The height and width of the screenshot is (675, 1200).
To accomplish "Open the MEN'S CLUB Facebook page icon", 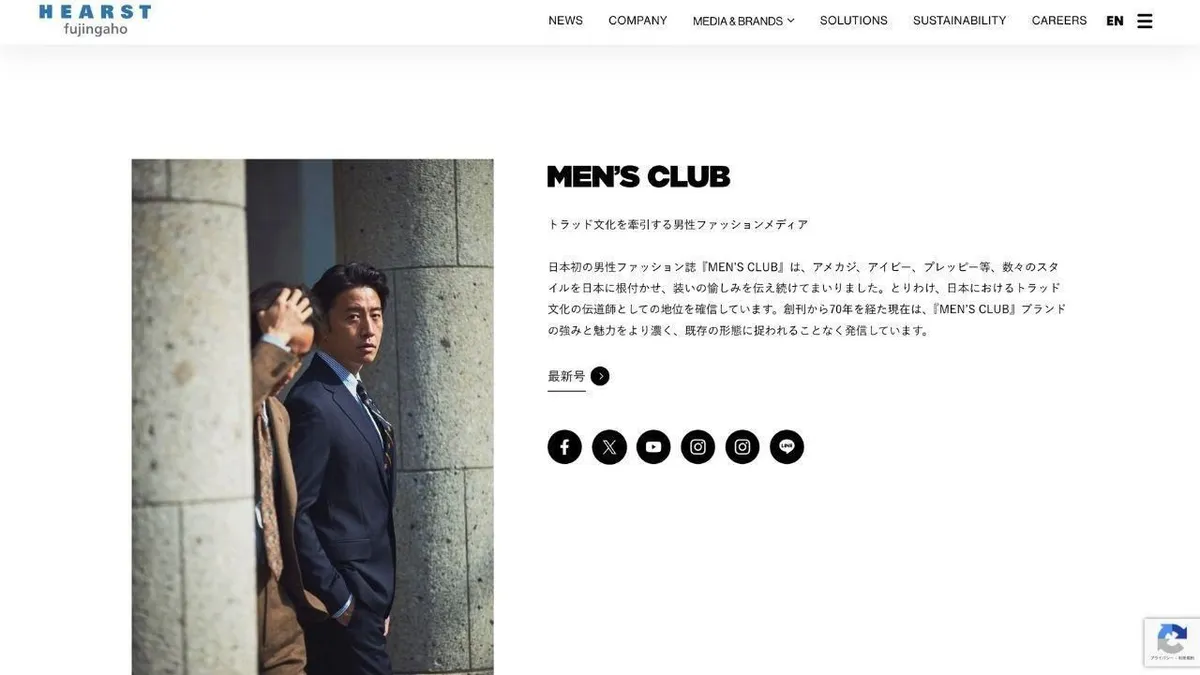I will (564, 447).
